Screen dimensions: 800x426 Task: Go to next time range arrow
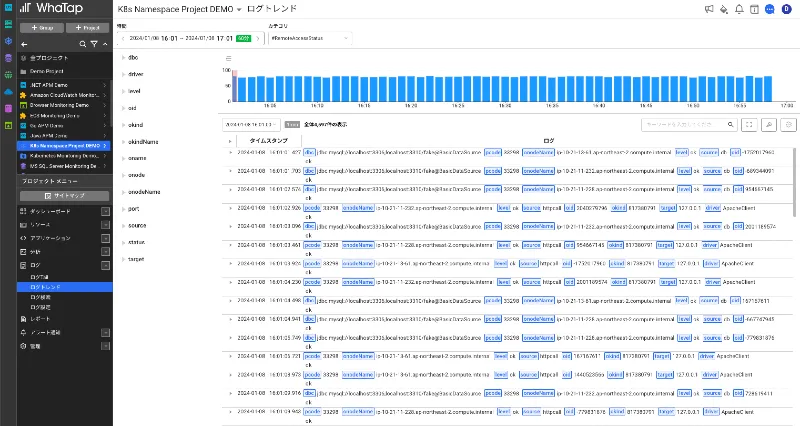258,38
